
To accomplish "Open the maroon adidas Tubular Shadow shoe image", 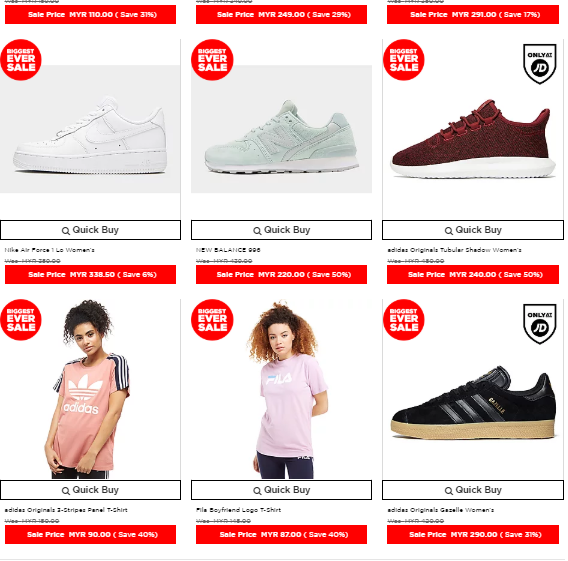I will click(473, 139).
